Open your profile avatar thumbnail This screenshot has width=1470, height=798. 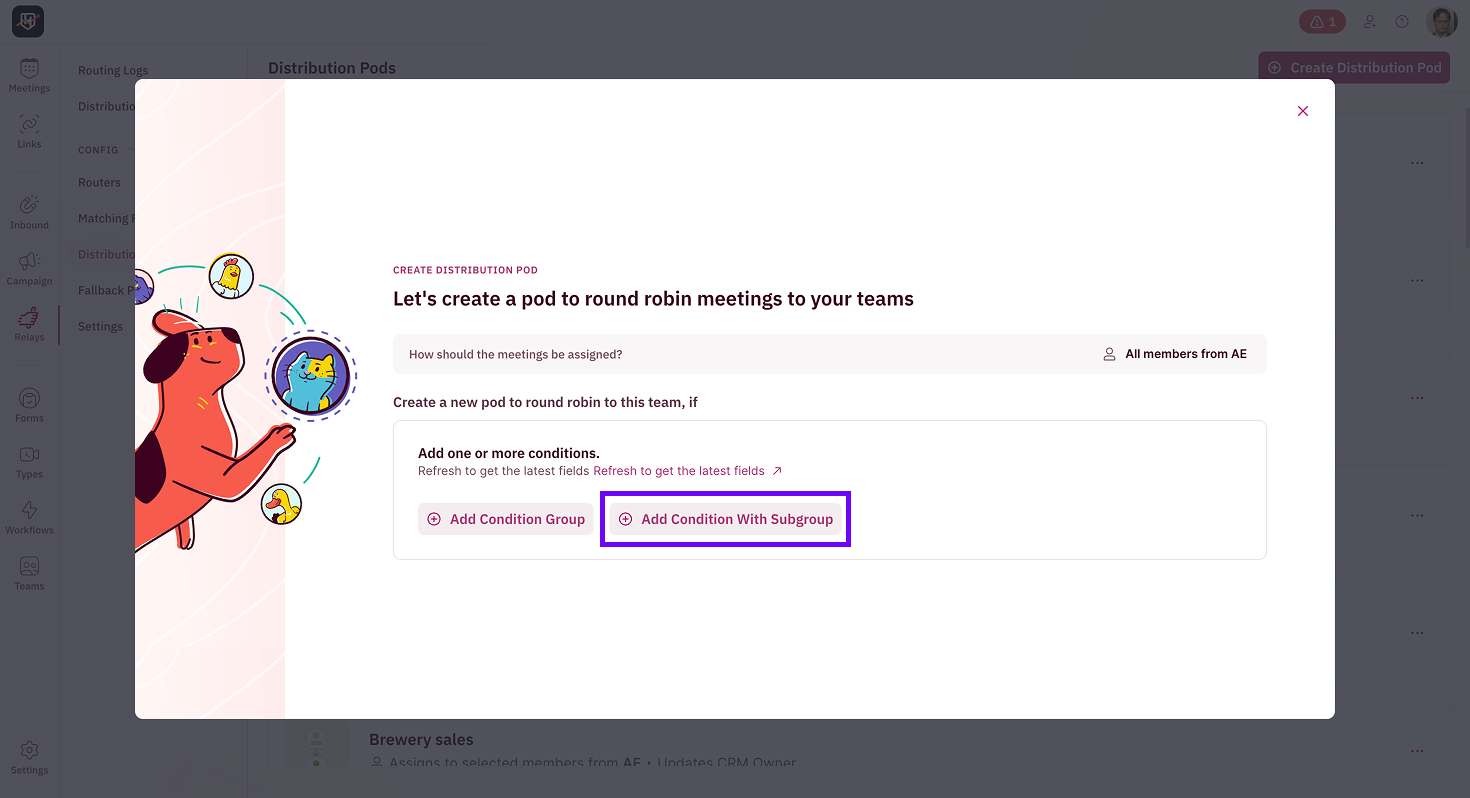click(x=1441, y=21)
